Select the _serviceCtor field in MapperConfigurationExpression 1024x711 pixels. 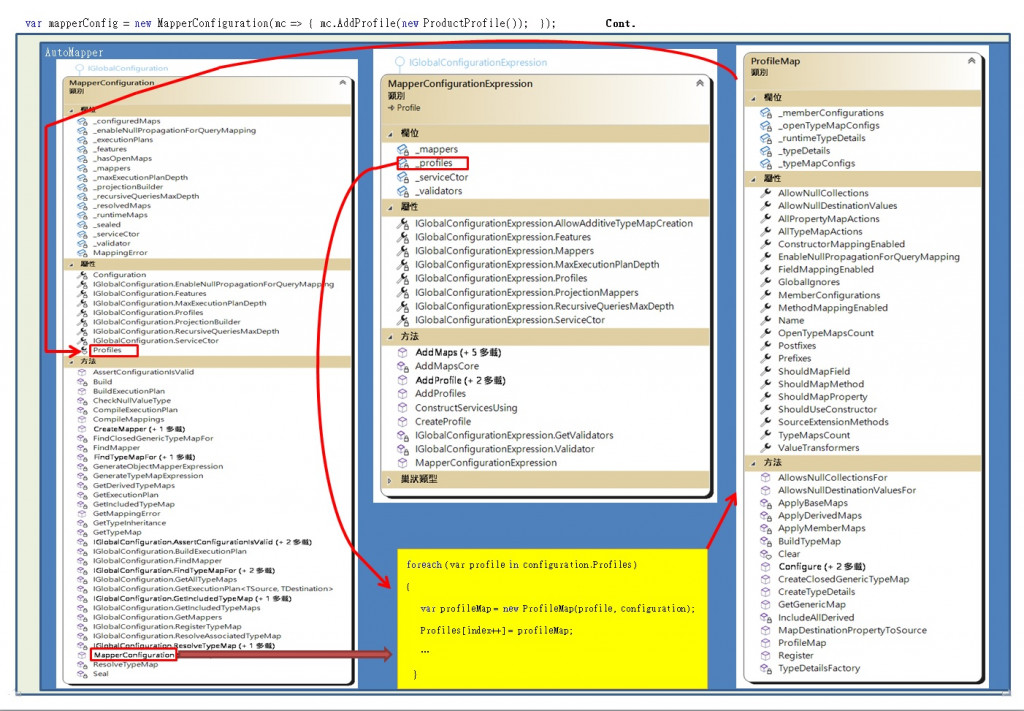pyautogui.click(x=441, y=178)
